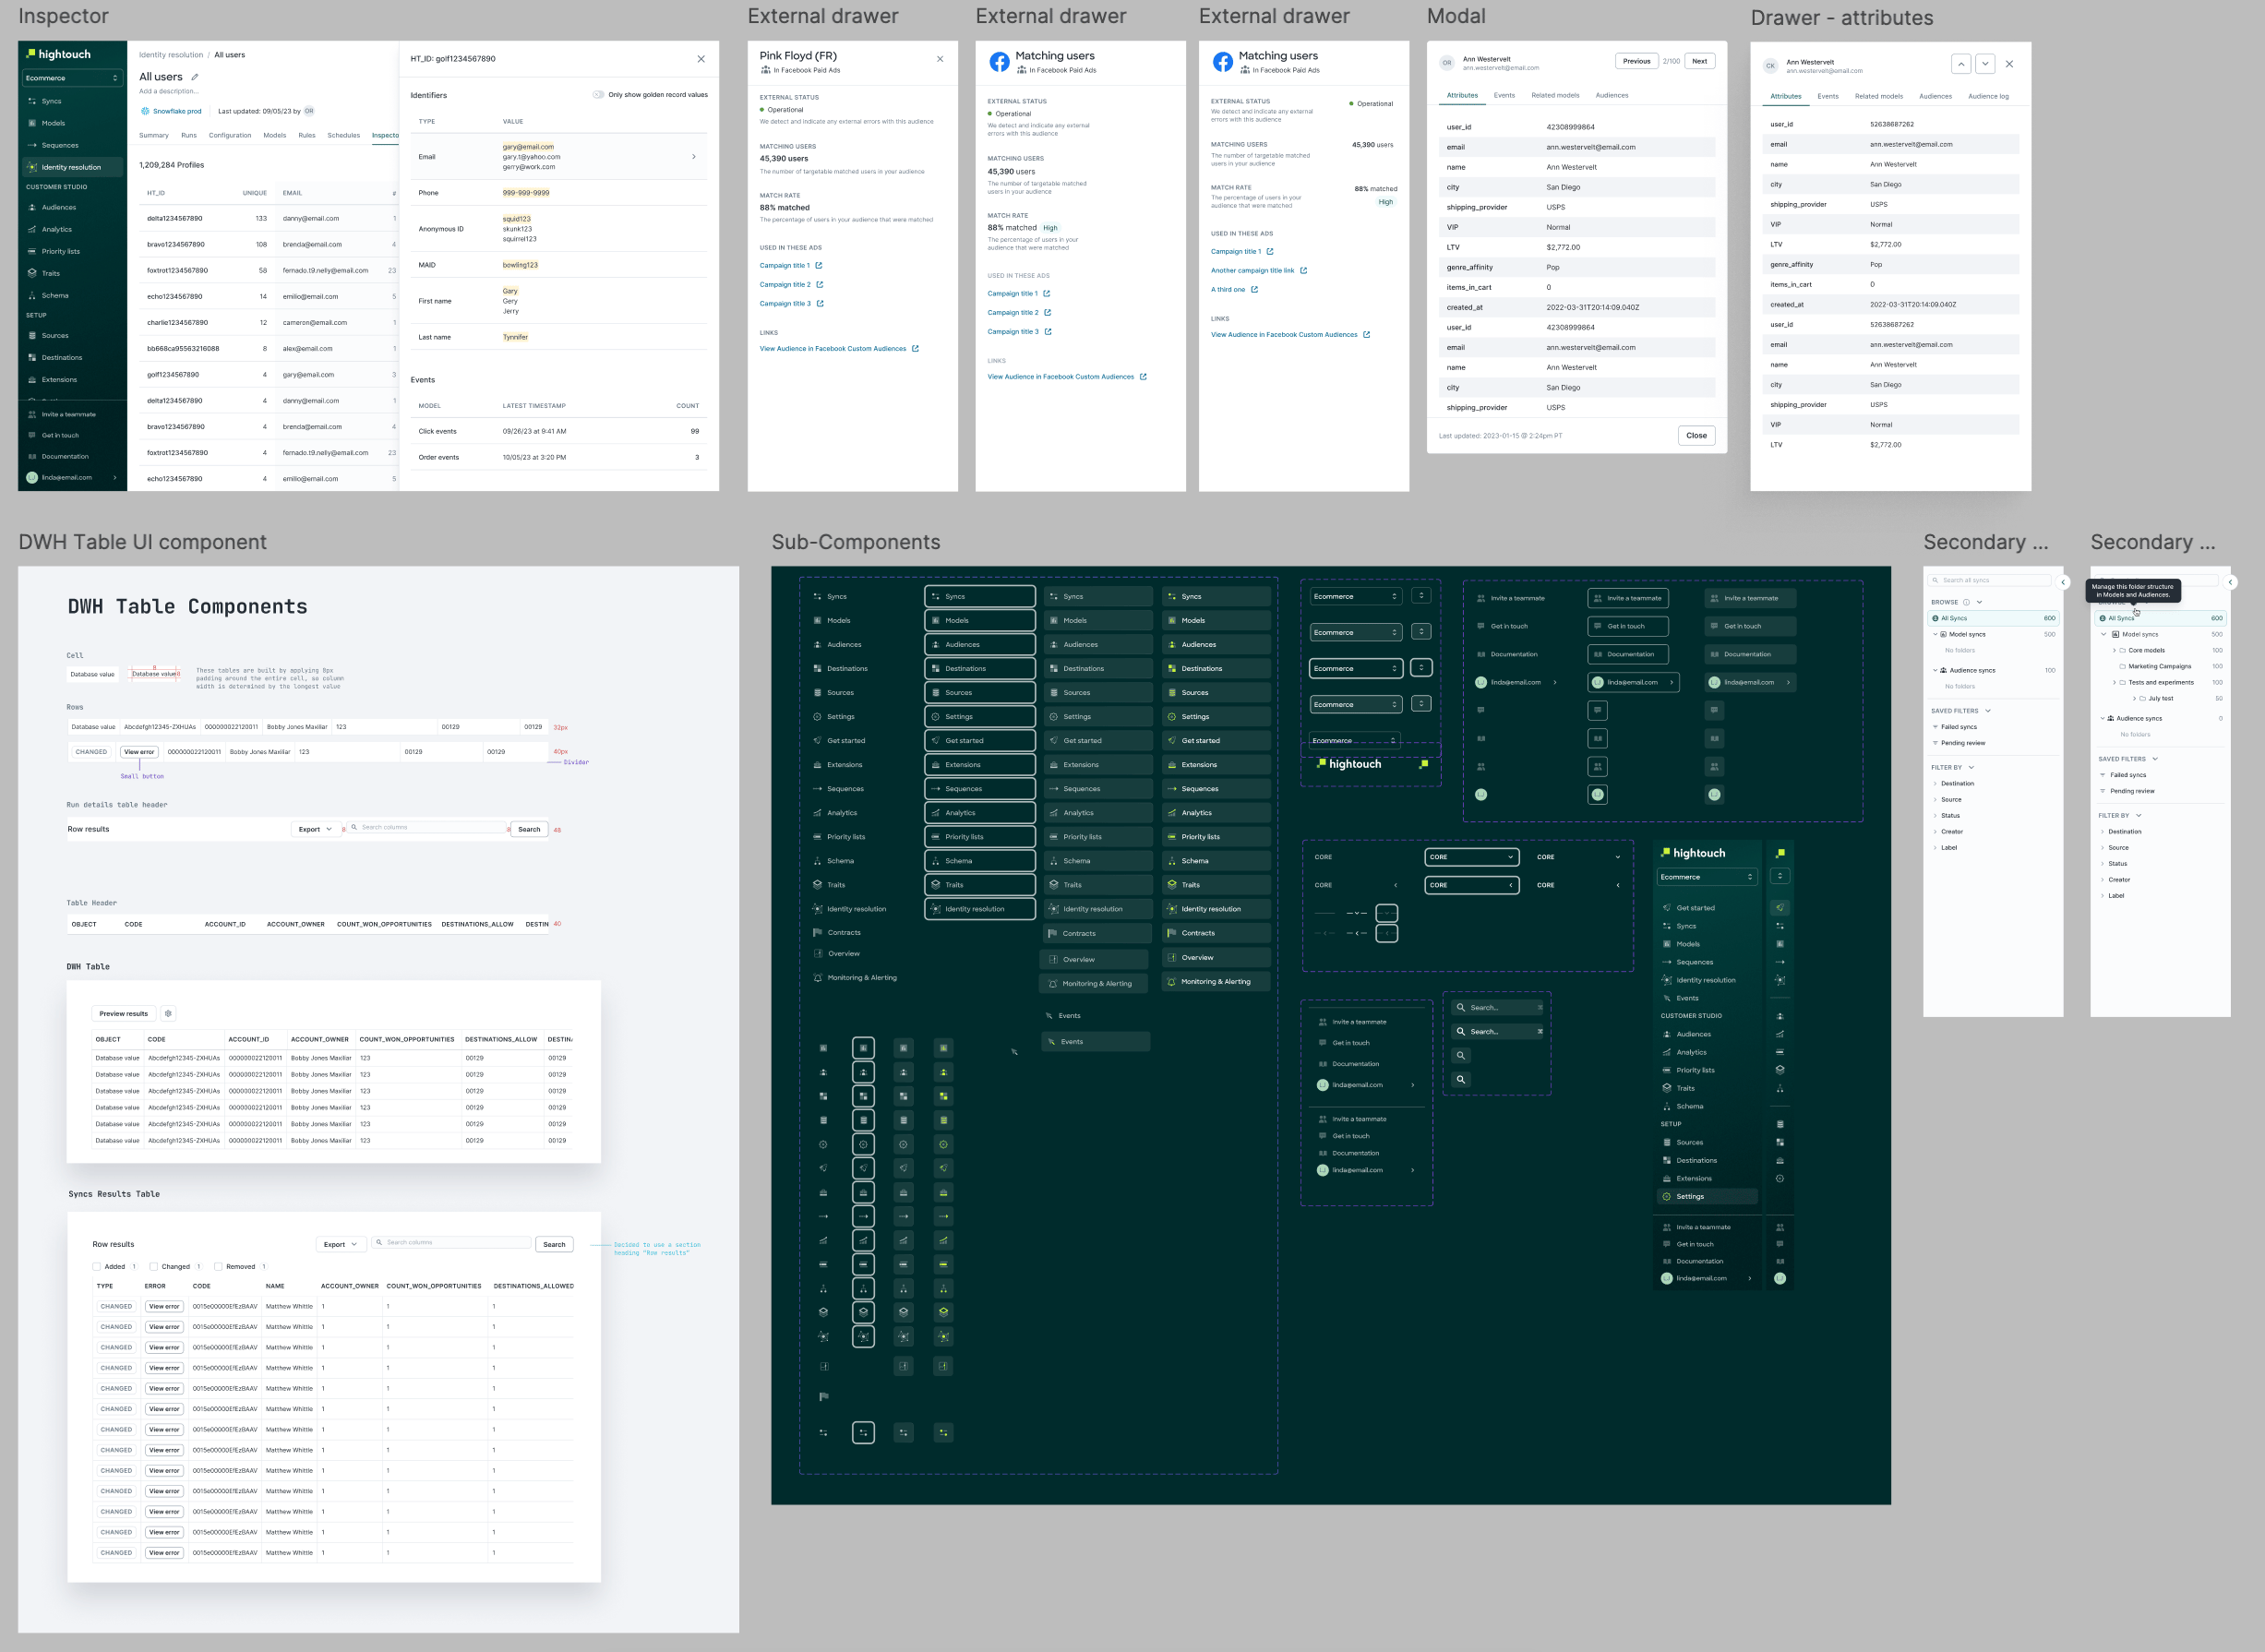Check the Added filter checkbox

97,1267
